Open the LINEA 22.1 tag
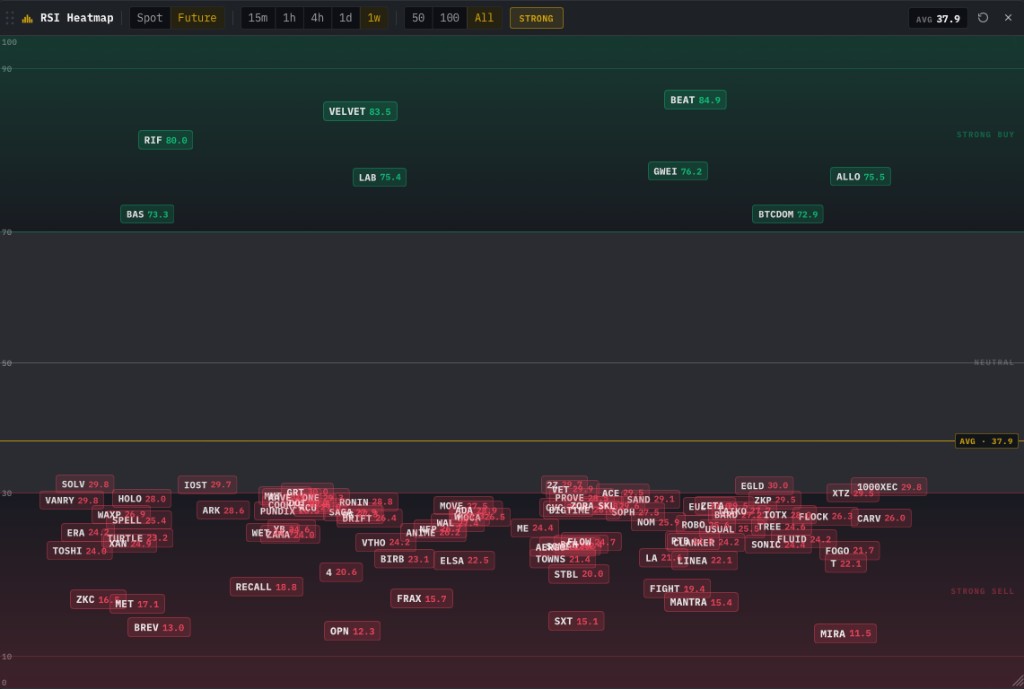The image size is (1024, 689). [704, 560]
